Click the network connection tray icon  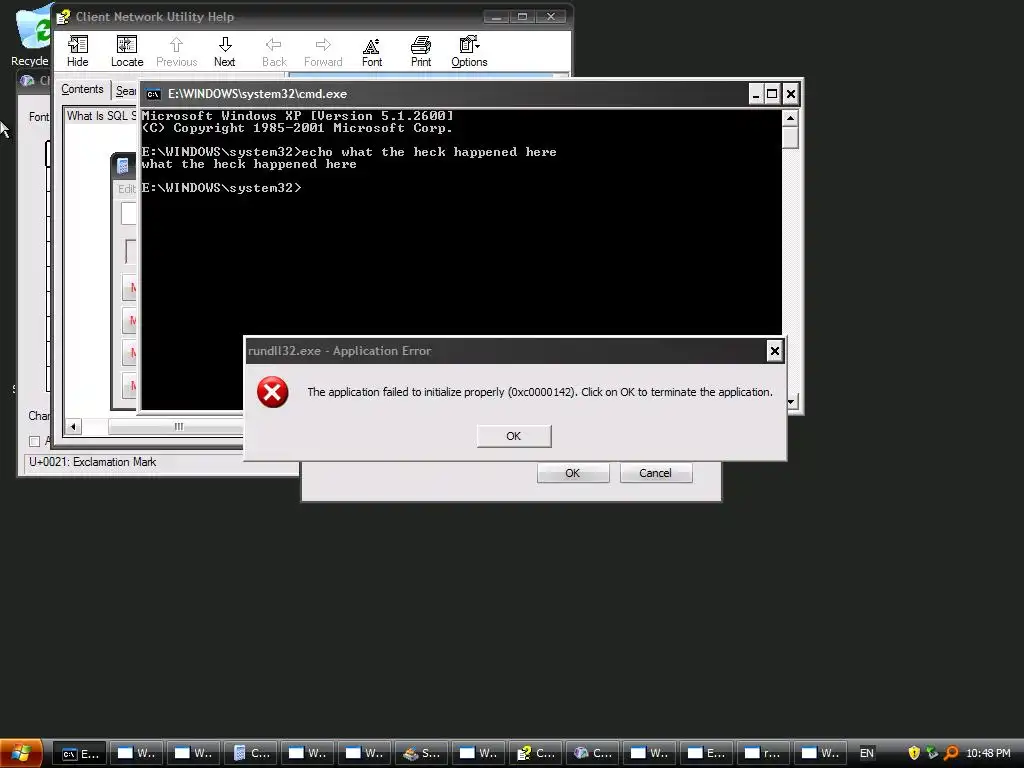[932, 753]
